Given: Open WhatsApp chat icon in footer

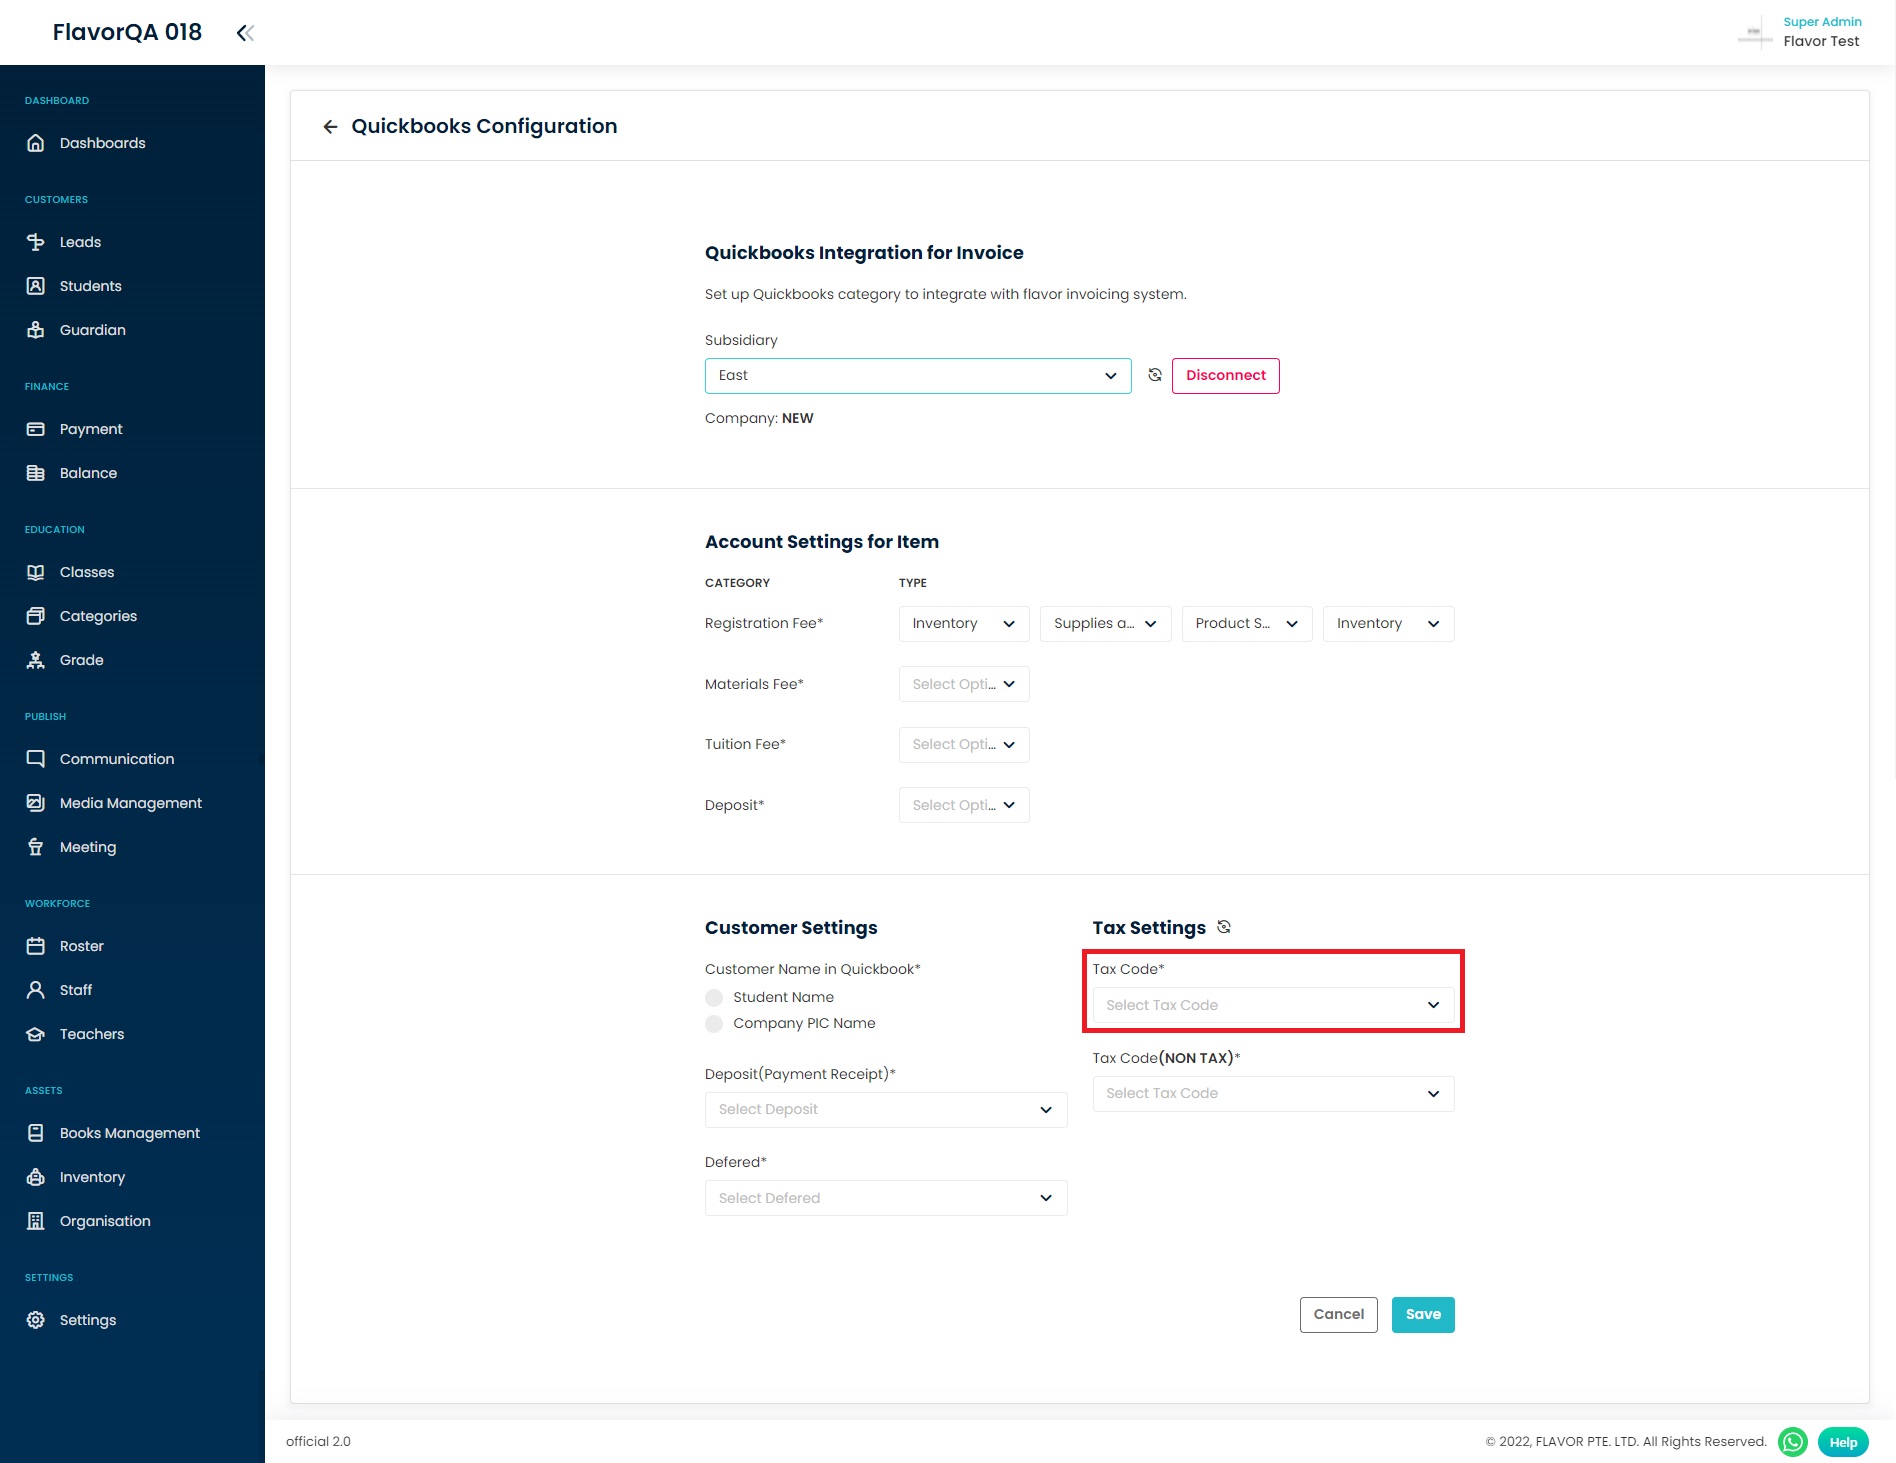Looking at the screenshot, I should [x=1793, y=1442].
